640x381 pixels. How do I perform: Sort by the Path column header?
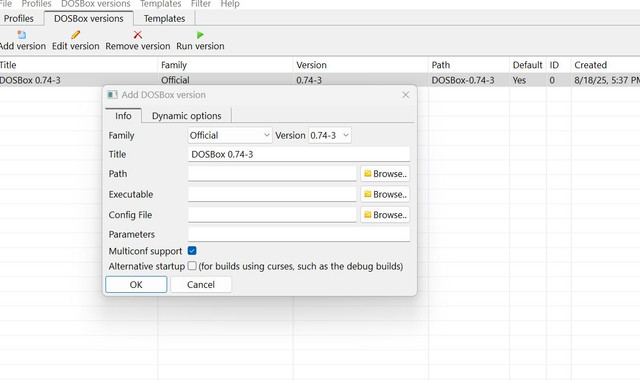pos(469,65)
